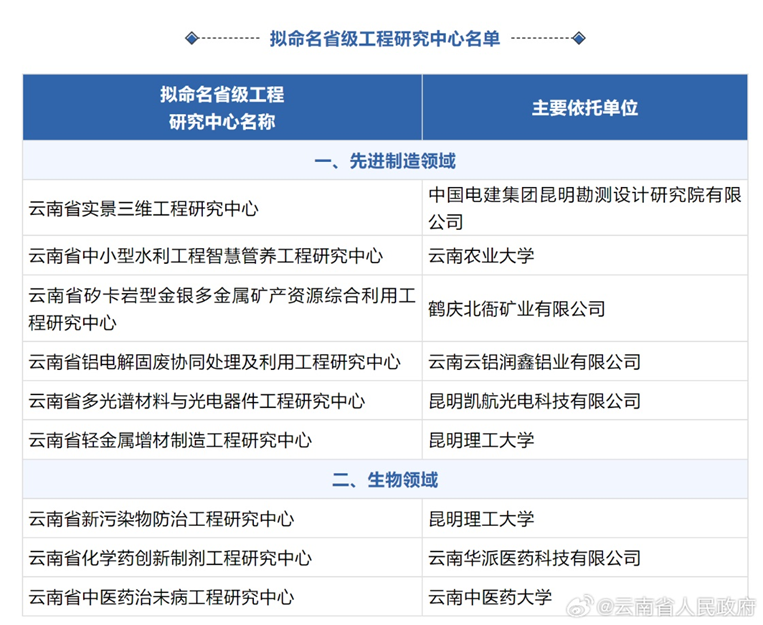Click the 云南农业大学 cell
This screenshot has width=763, height=625.
(x=481, y=255)
